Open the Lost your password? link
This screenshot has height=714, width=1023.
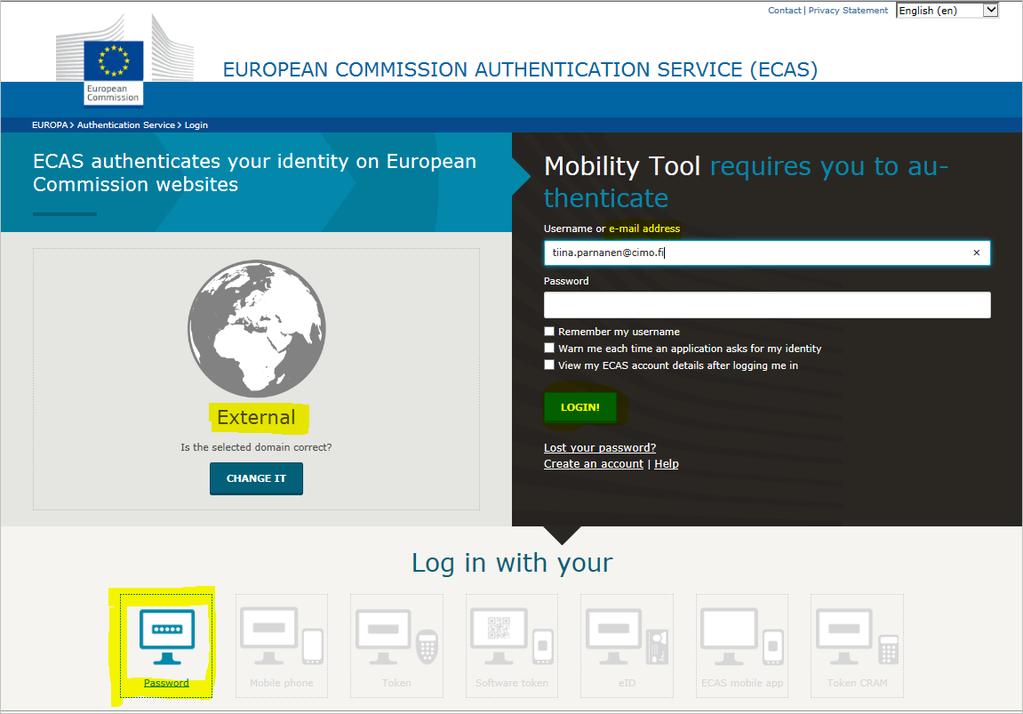(x=600, y=448)
